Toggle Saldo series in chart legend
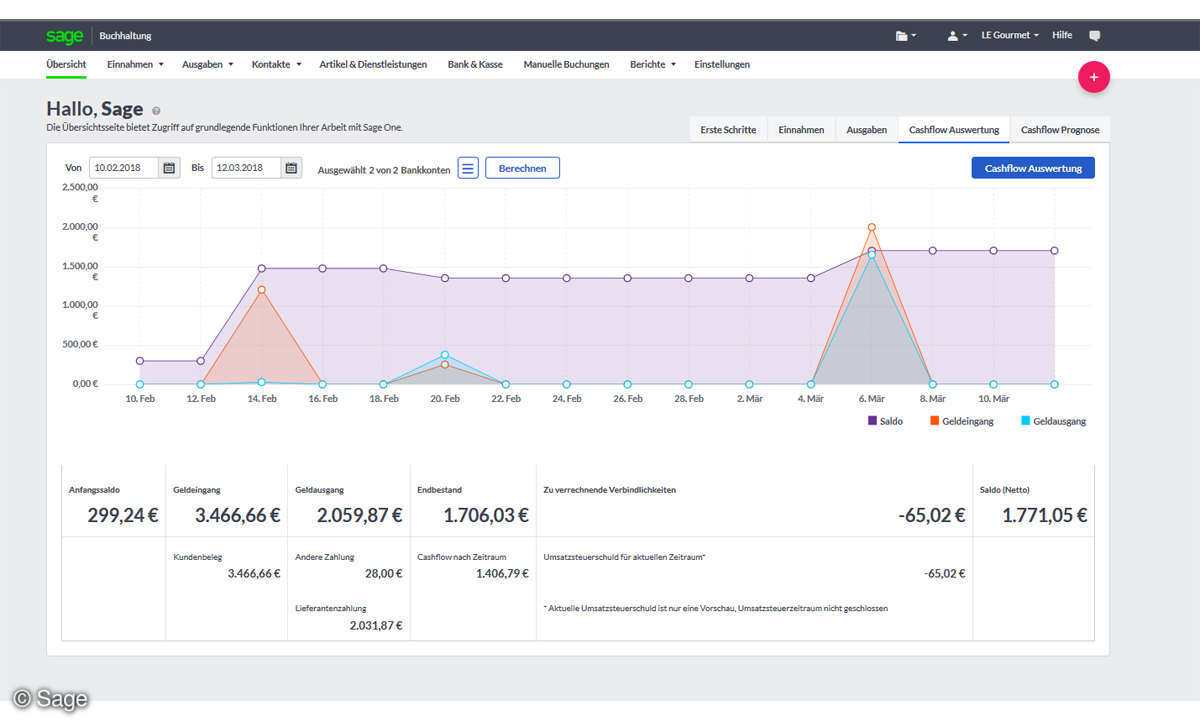 pos(885,421)
